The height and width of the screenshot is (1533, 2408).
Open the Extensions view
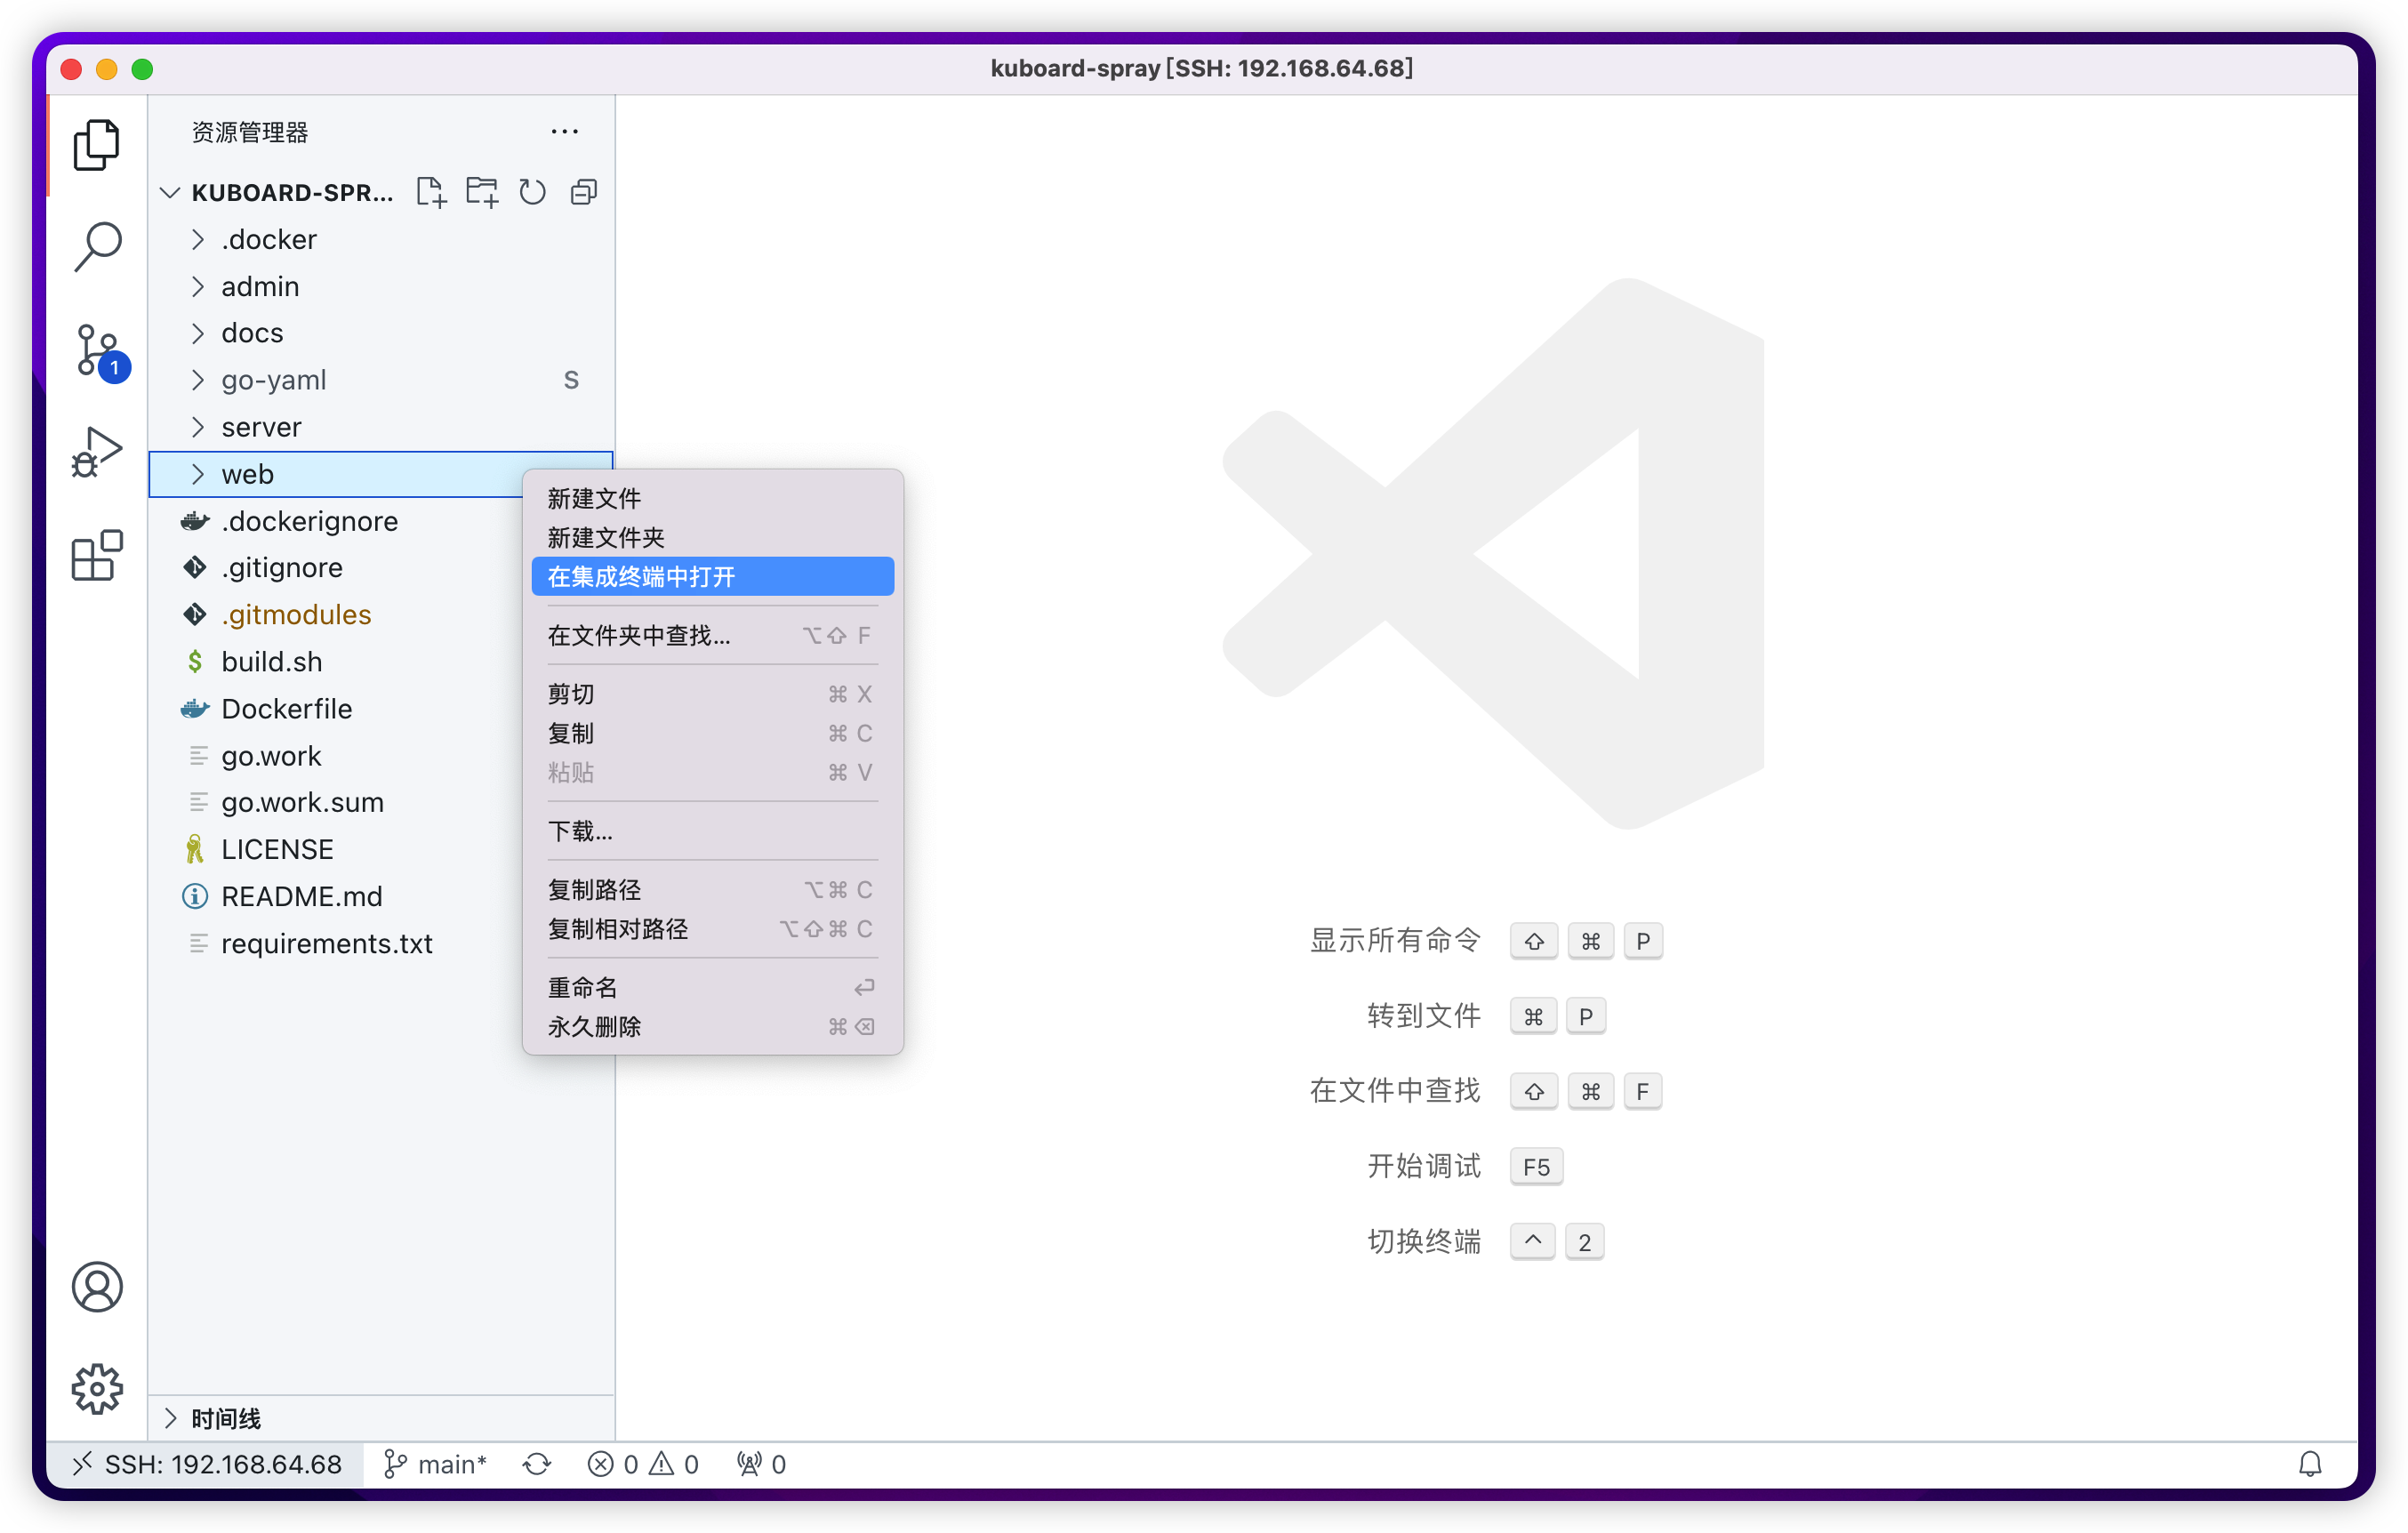(97, 555)
